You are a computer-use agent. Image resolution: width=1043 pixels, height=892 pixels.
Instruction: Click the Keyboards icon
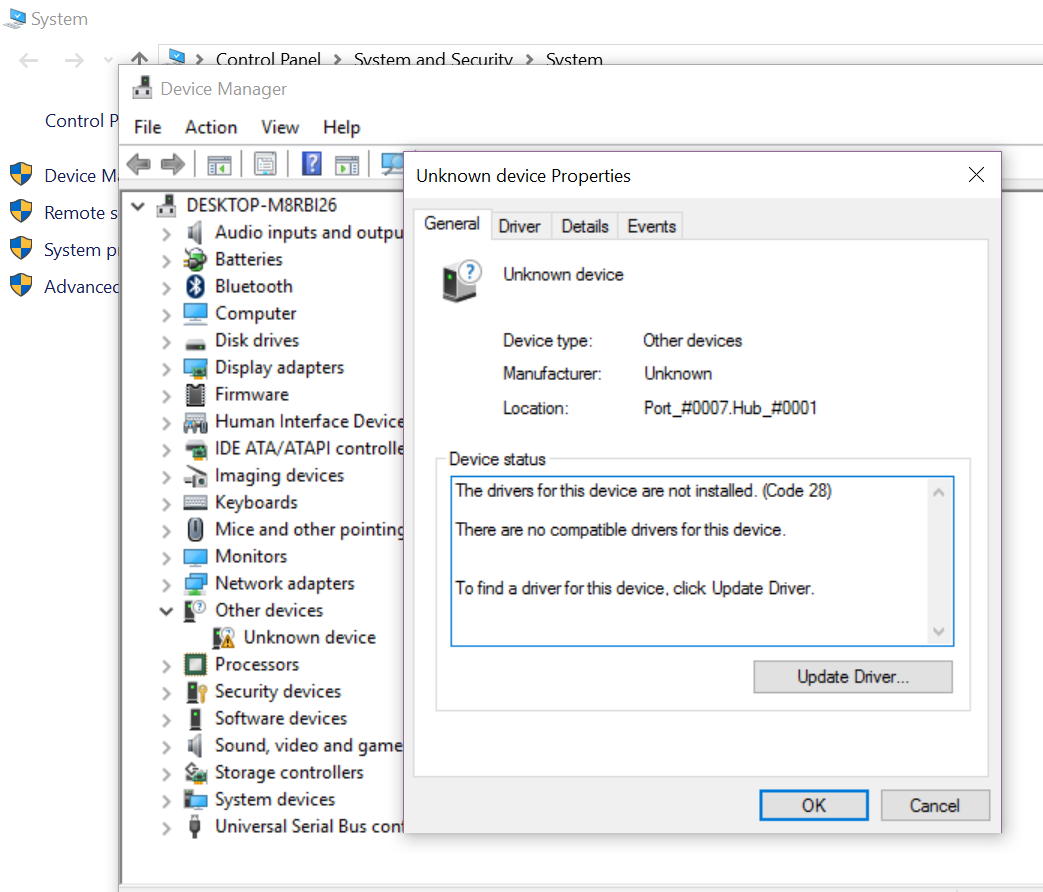tap(195, 502)
